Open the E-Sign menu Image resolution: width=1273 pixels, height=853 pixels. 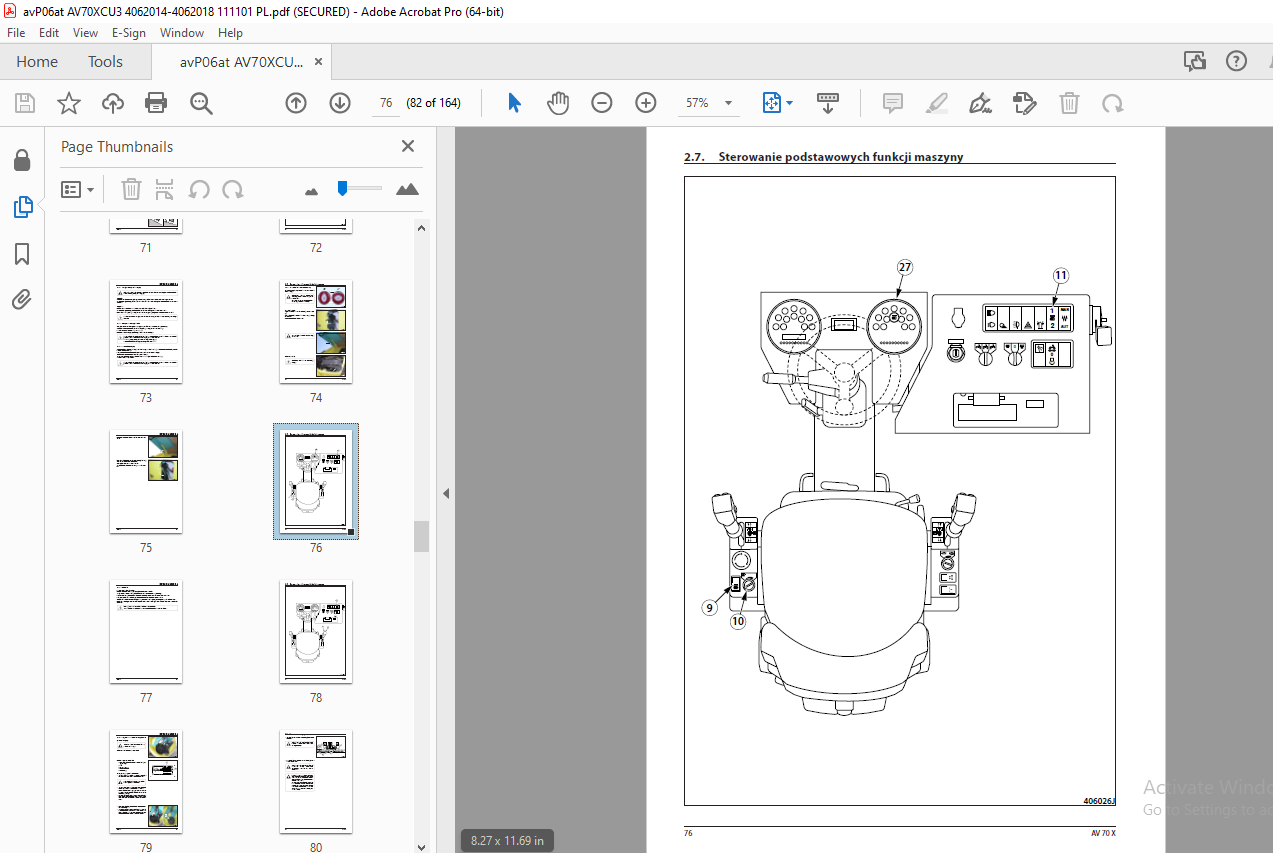point(129,33)
